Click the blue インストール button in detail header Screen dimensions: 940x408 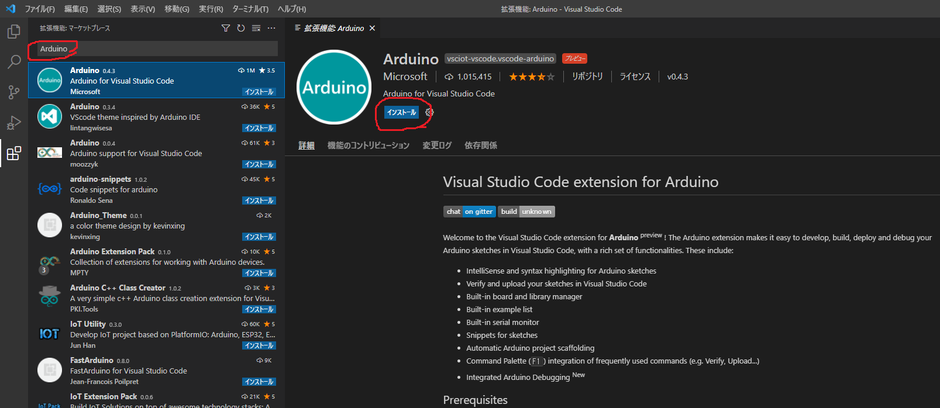[x=401, y=113]
